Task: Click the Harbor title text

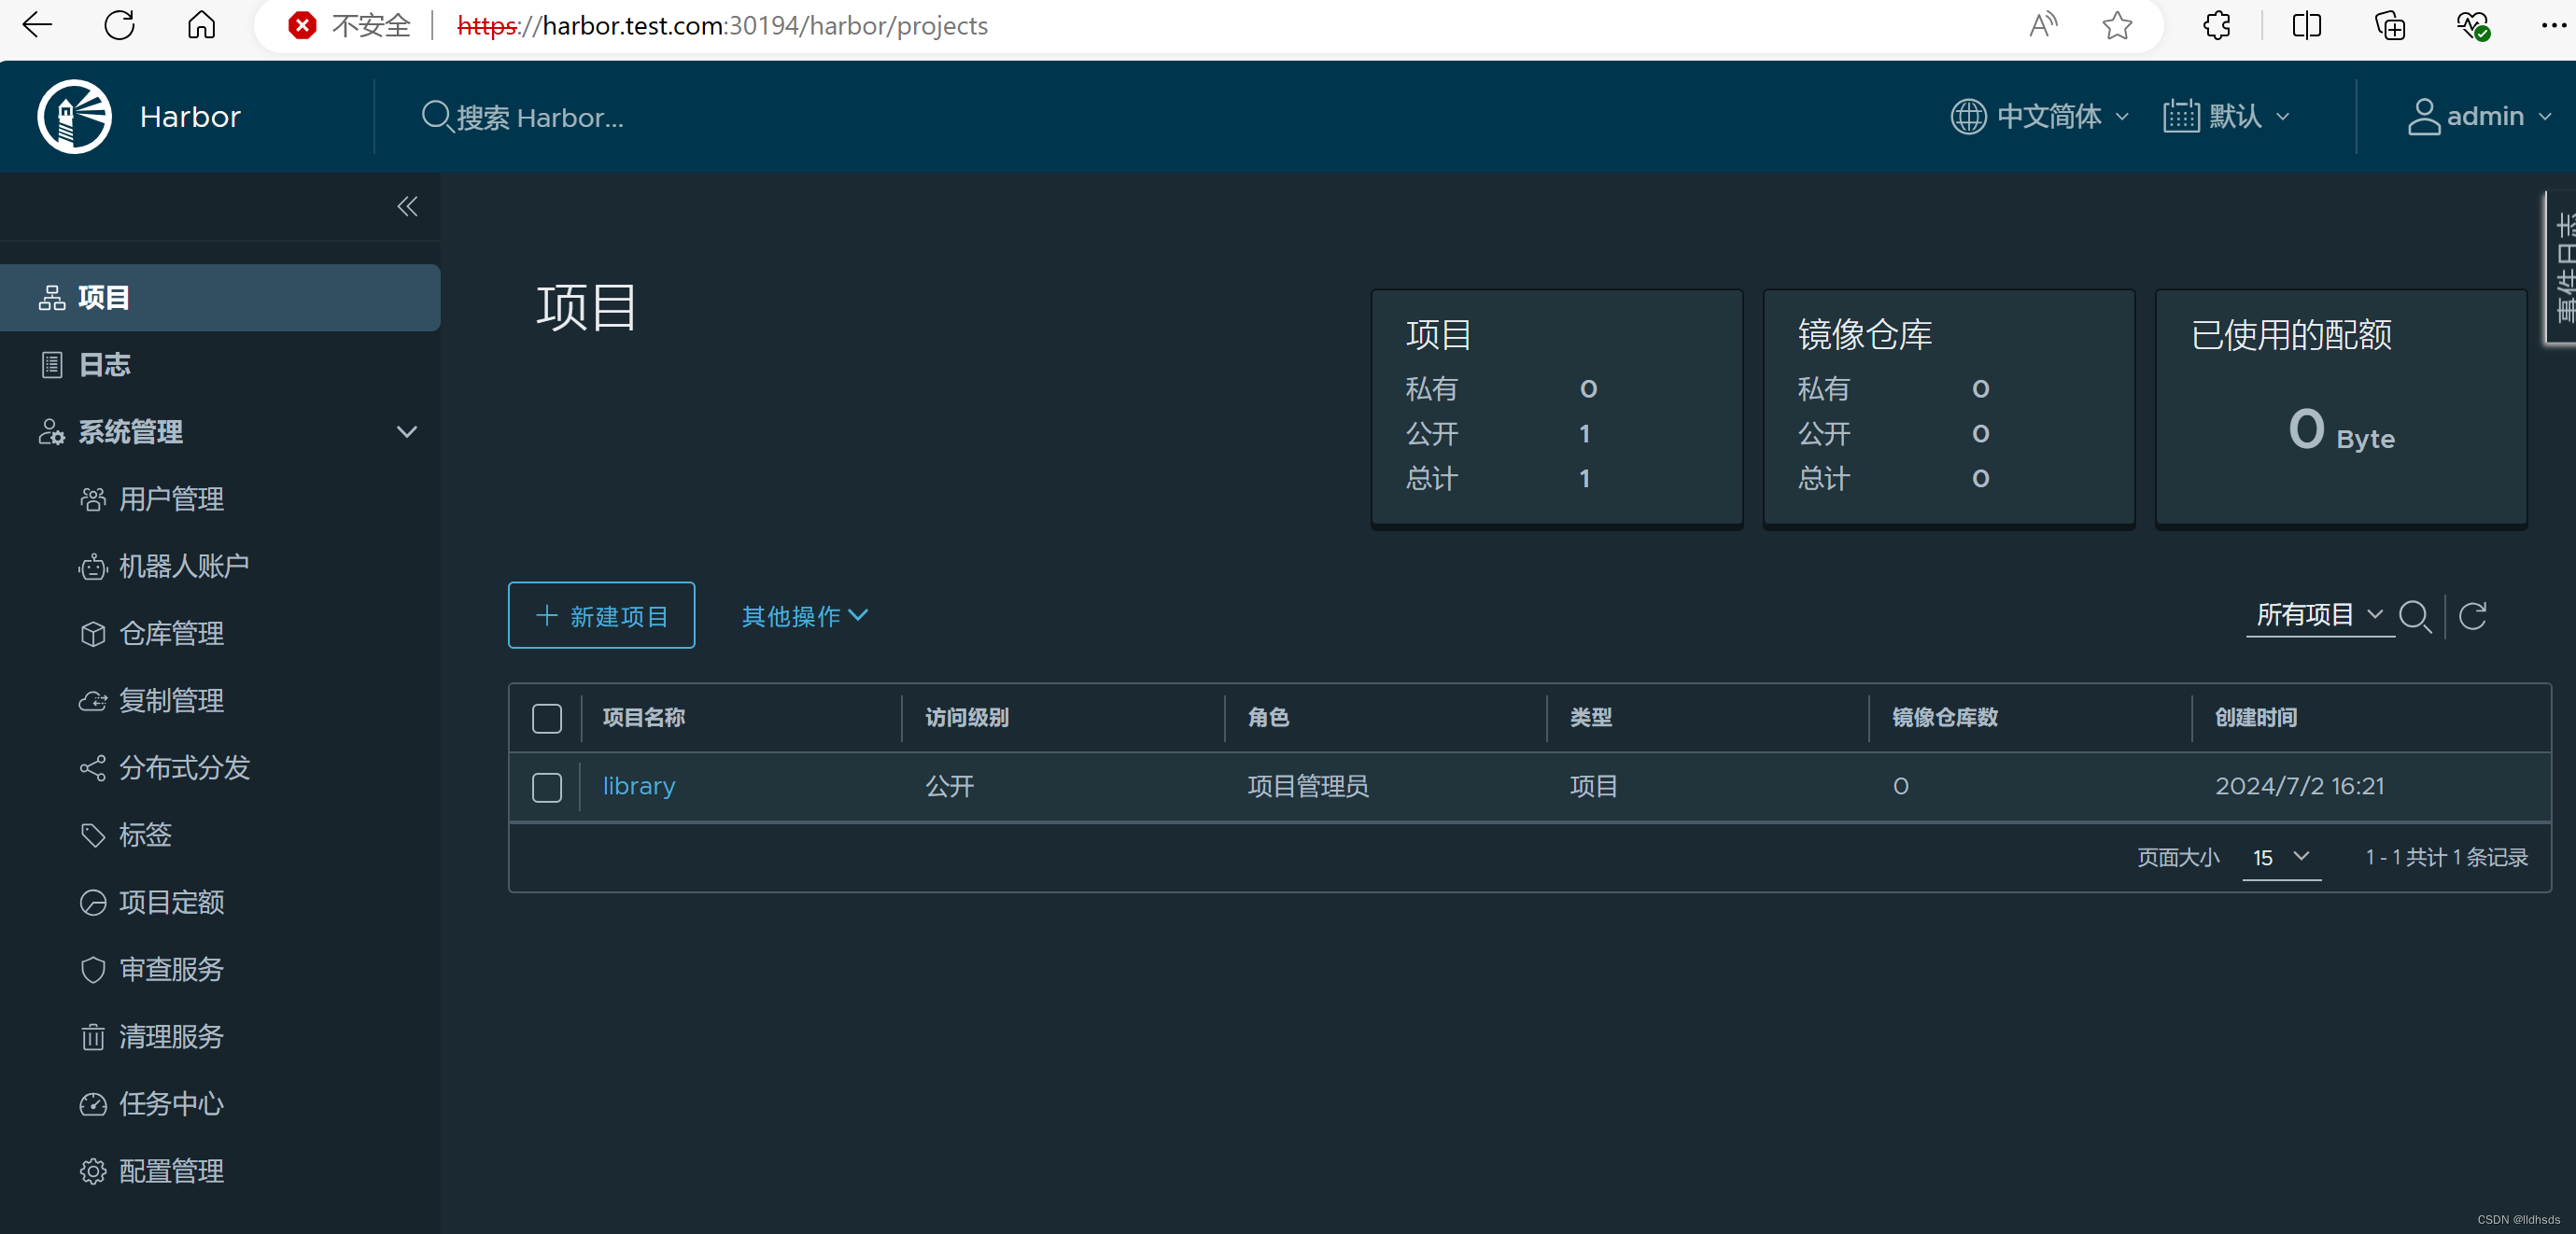Action: (x=190, y=116)
